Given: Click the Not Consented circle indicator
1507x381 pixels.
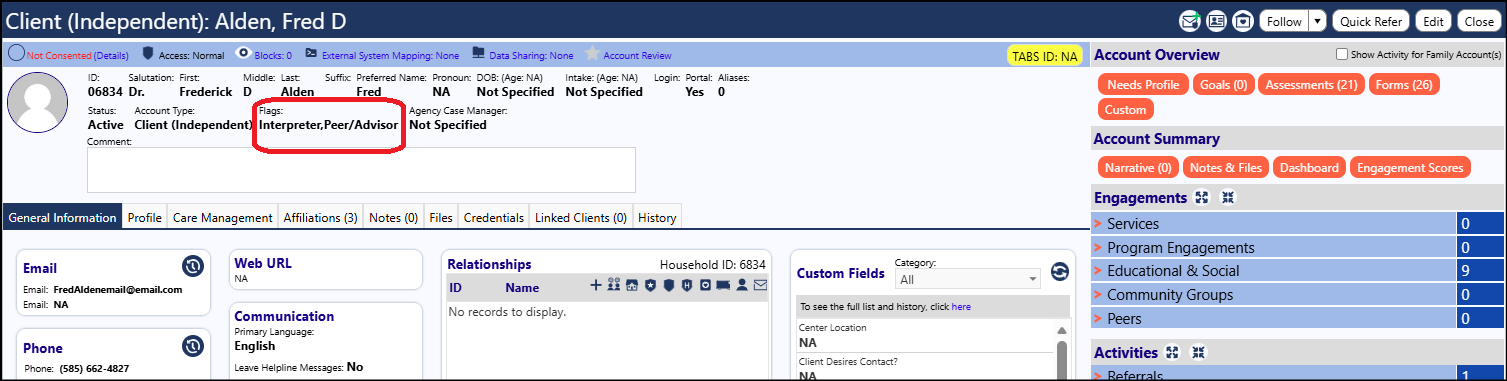Looking at the screenshot, I should click(16, 54).
